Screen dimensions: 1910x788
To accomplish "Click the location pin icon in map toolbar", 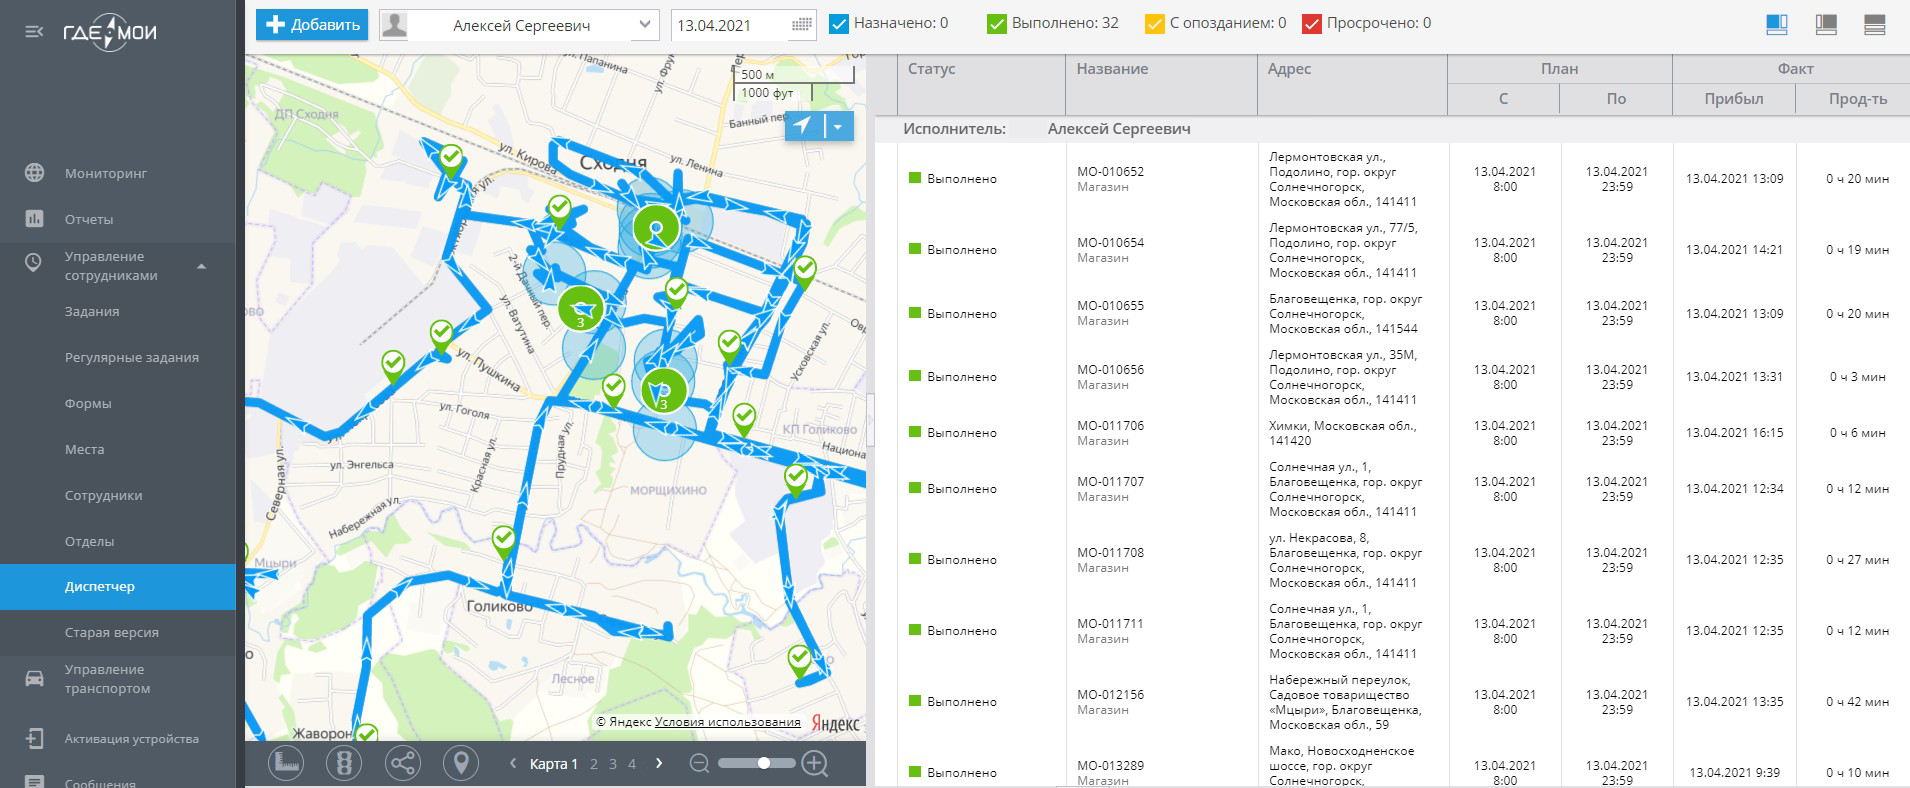I will [x=461, y=764].
